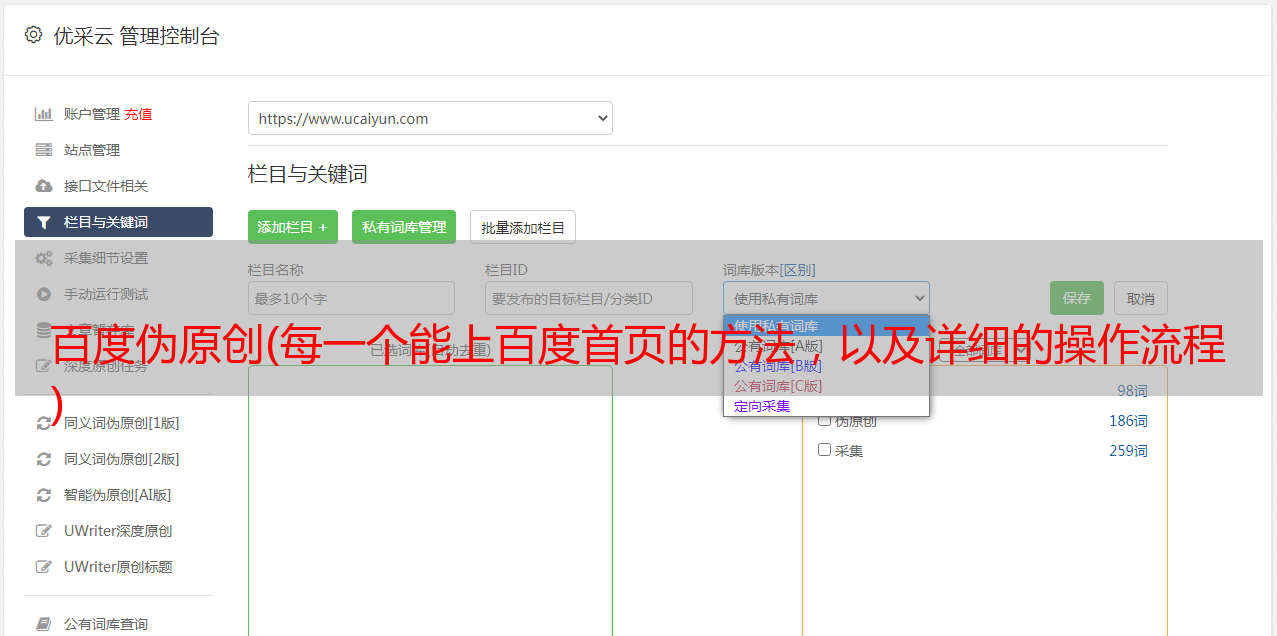Click the 批量添加栏目 button
The height and width of the screenshot is (636, 1277).
pyautogui.click(x=523, y=227)
